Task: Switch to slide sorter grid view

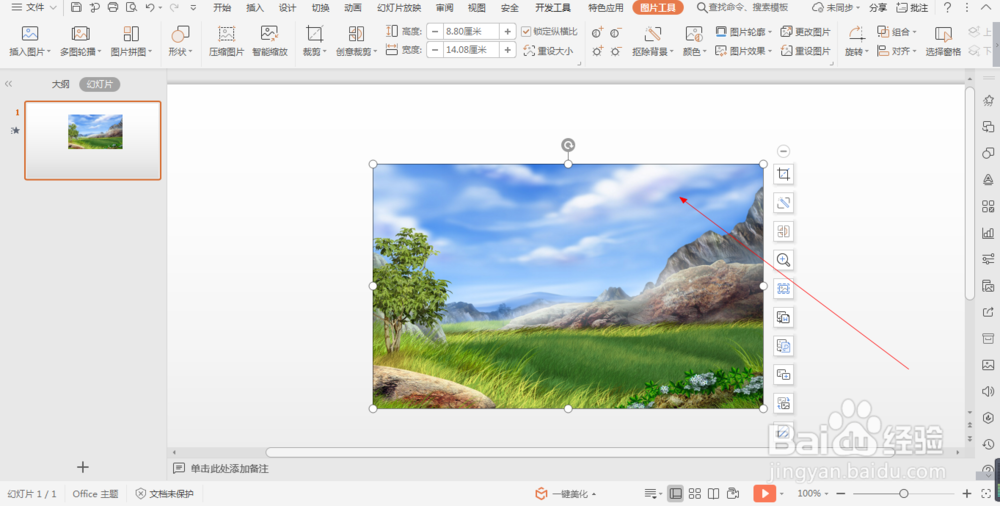Action: (695, 493)
